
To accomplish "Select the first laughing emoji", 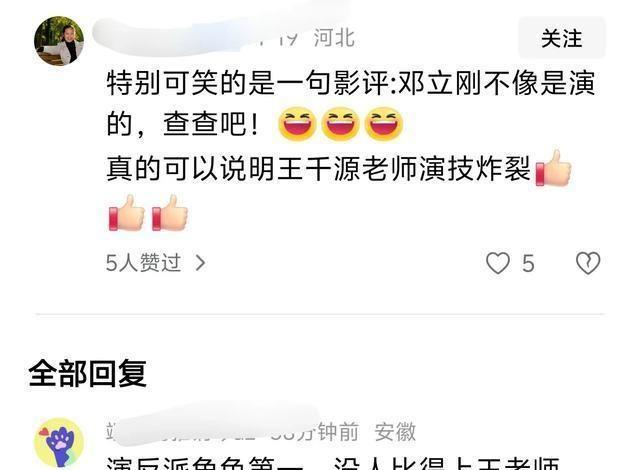I will 297,124.
